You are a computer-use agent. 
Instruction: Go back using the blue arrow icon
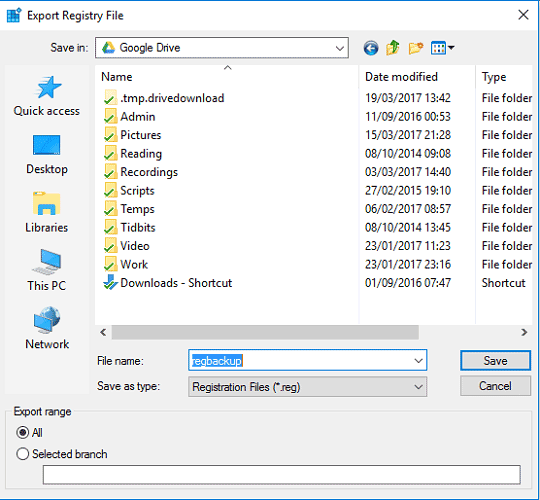pos(371,48)
